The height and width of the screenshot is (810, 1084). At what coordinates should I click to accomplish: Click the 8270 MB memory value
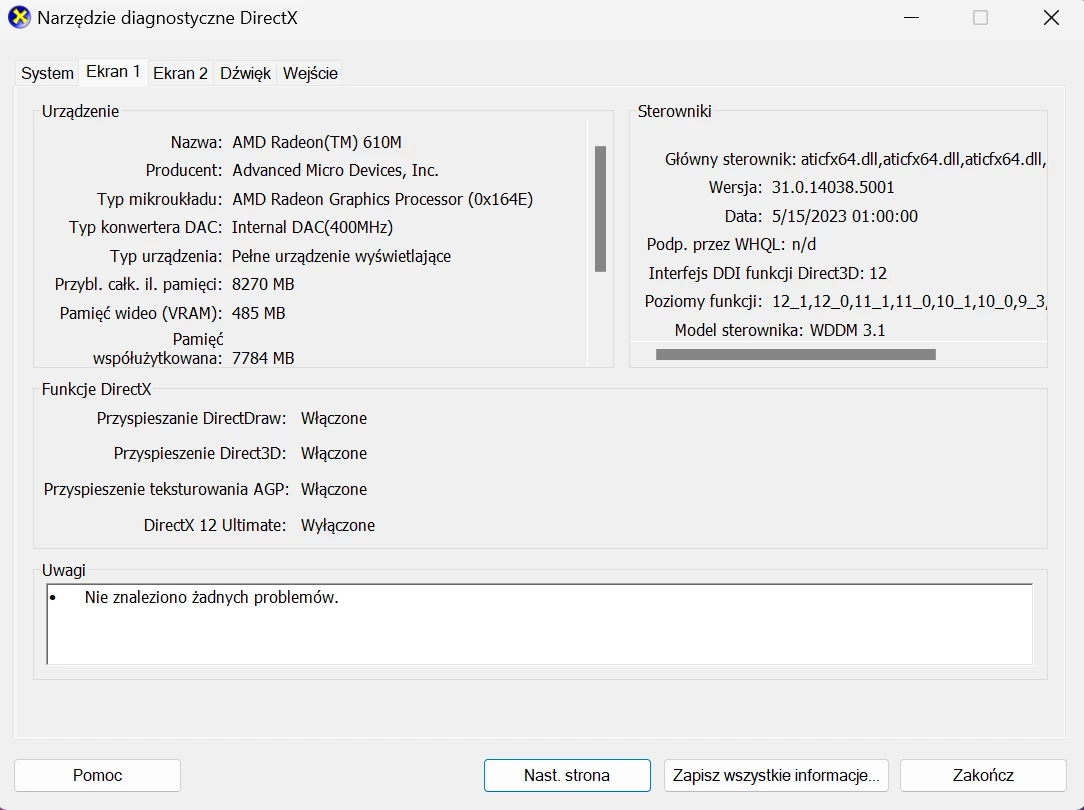click(x=263, y=285)
